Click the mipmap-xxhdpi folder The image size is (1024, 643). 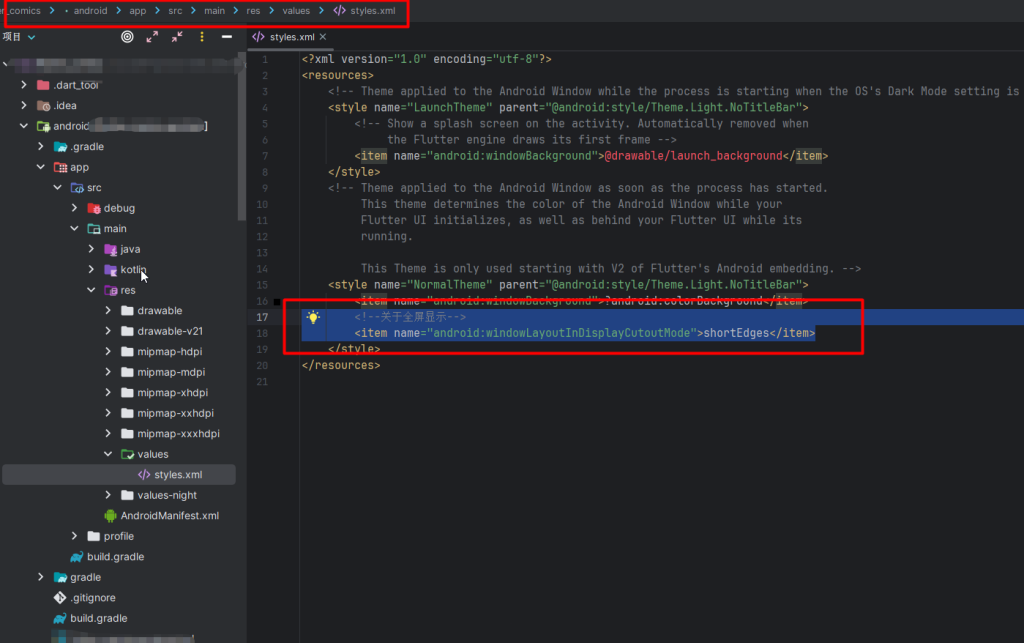175,413
